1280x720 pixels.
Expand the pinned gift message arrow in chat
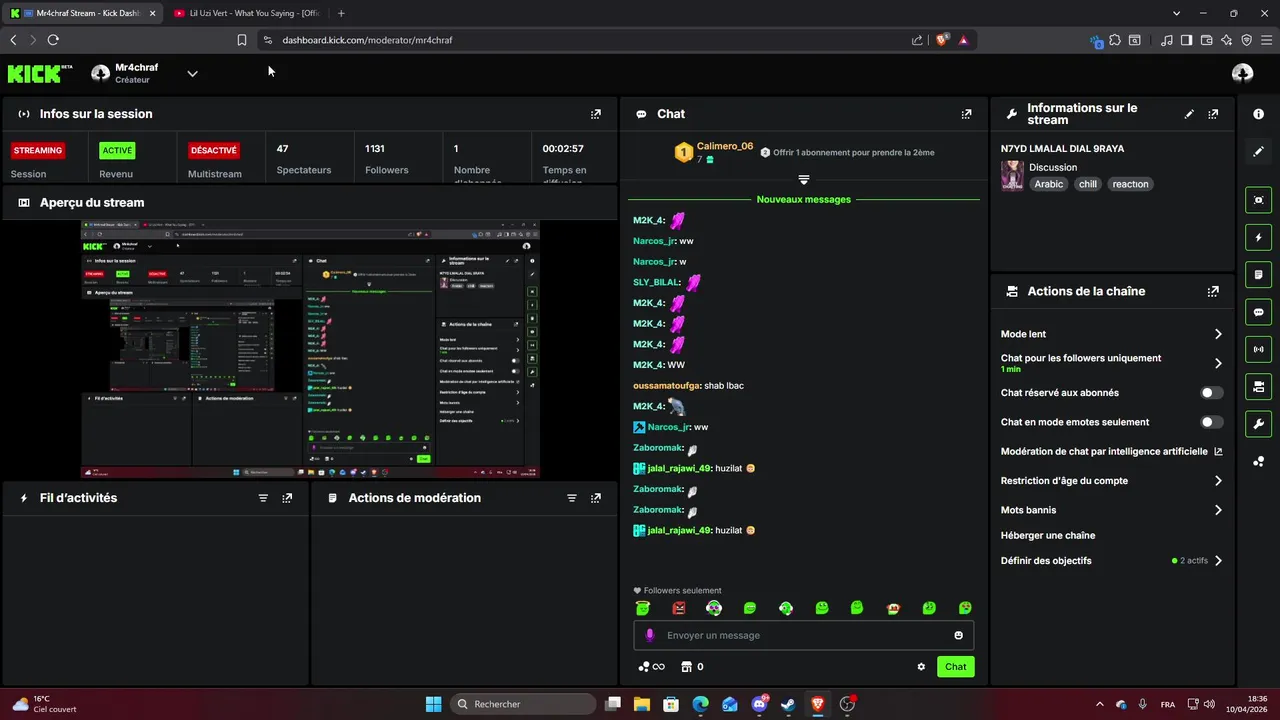tap(803, 180)
